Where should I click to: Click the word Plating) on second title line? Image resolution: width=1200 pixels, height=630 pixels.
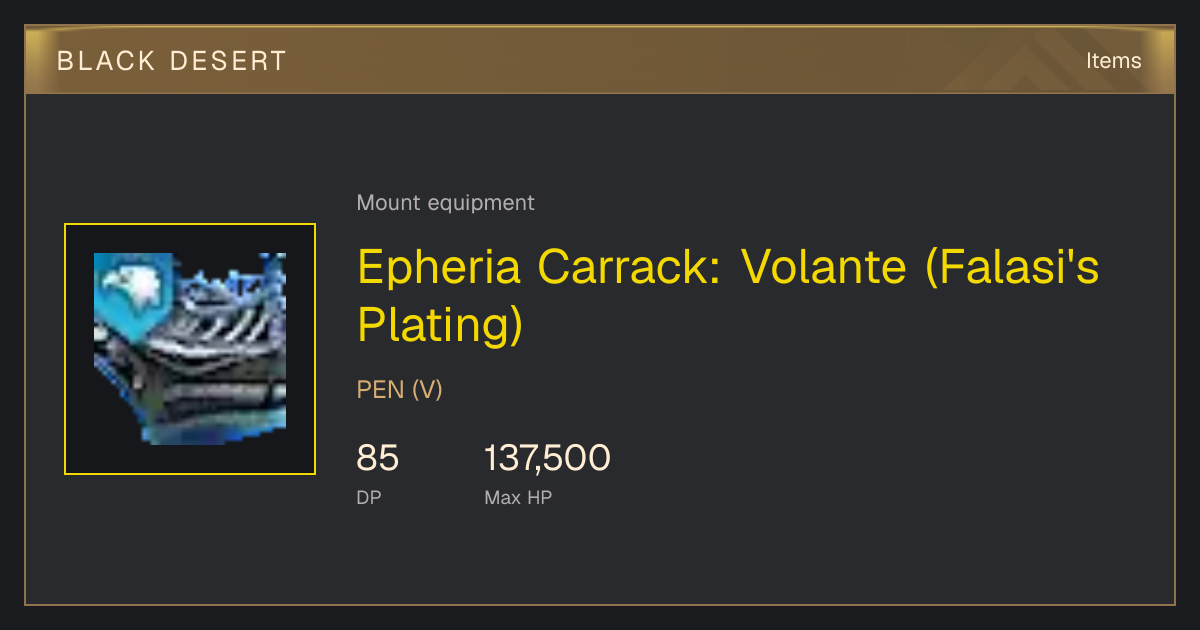440,324
